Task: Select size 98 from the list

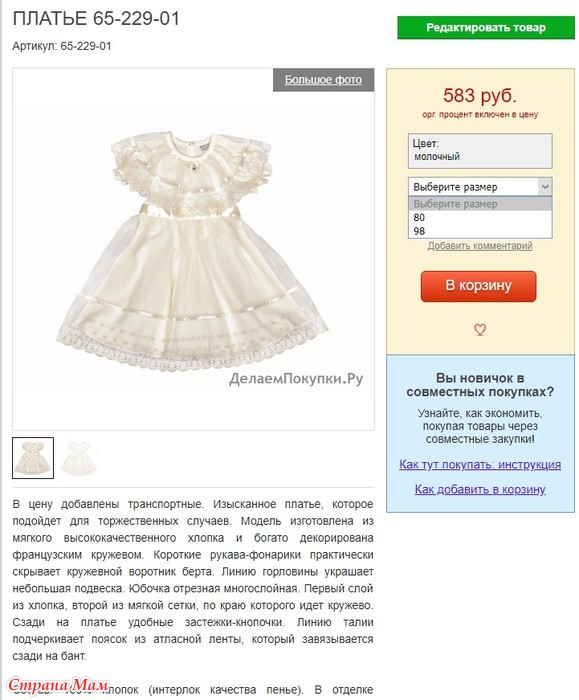Action: tap(480, 231)
